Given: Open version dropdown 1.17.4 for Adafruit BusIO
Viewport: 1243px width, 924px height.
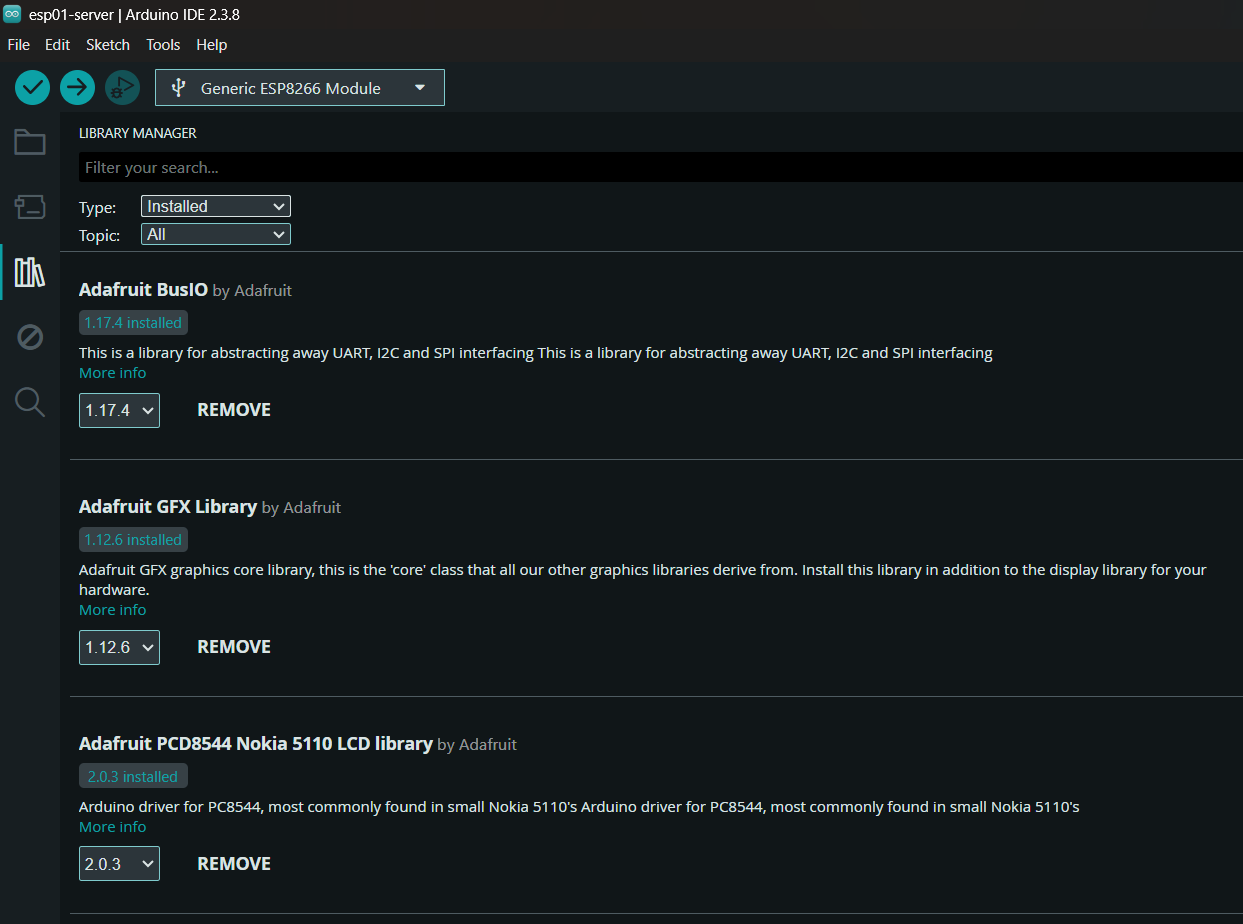Looking at the screenshot, I should tap(119, 410).
